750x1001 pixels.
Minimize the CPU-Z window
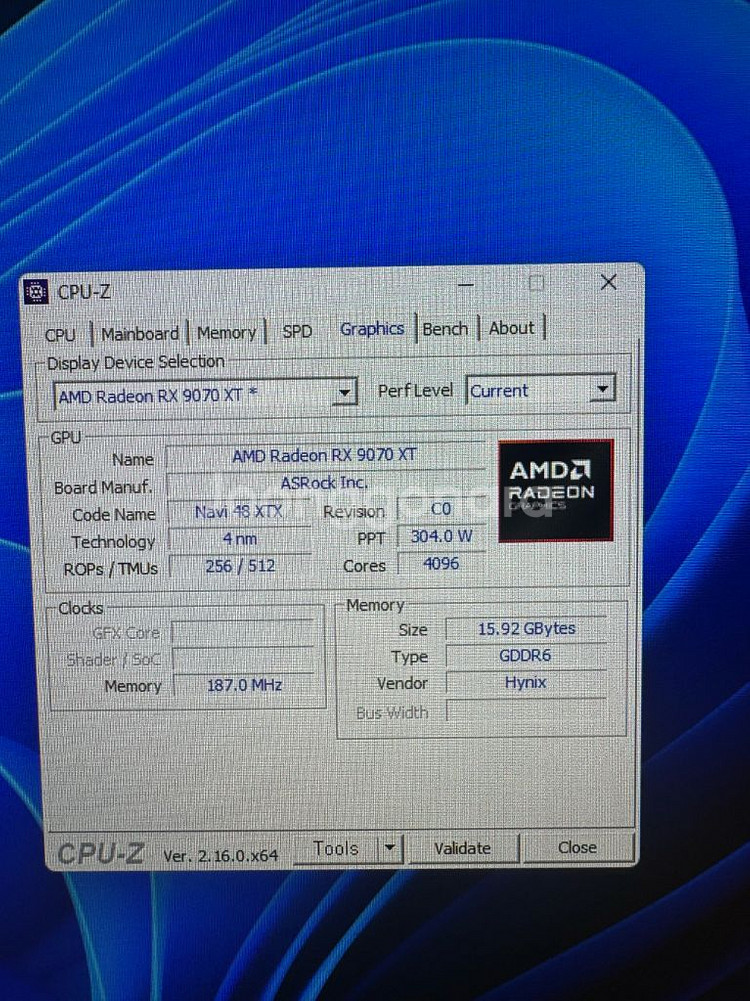point(466,284)
